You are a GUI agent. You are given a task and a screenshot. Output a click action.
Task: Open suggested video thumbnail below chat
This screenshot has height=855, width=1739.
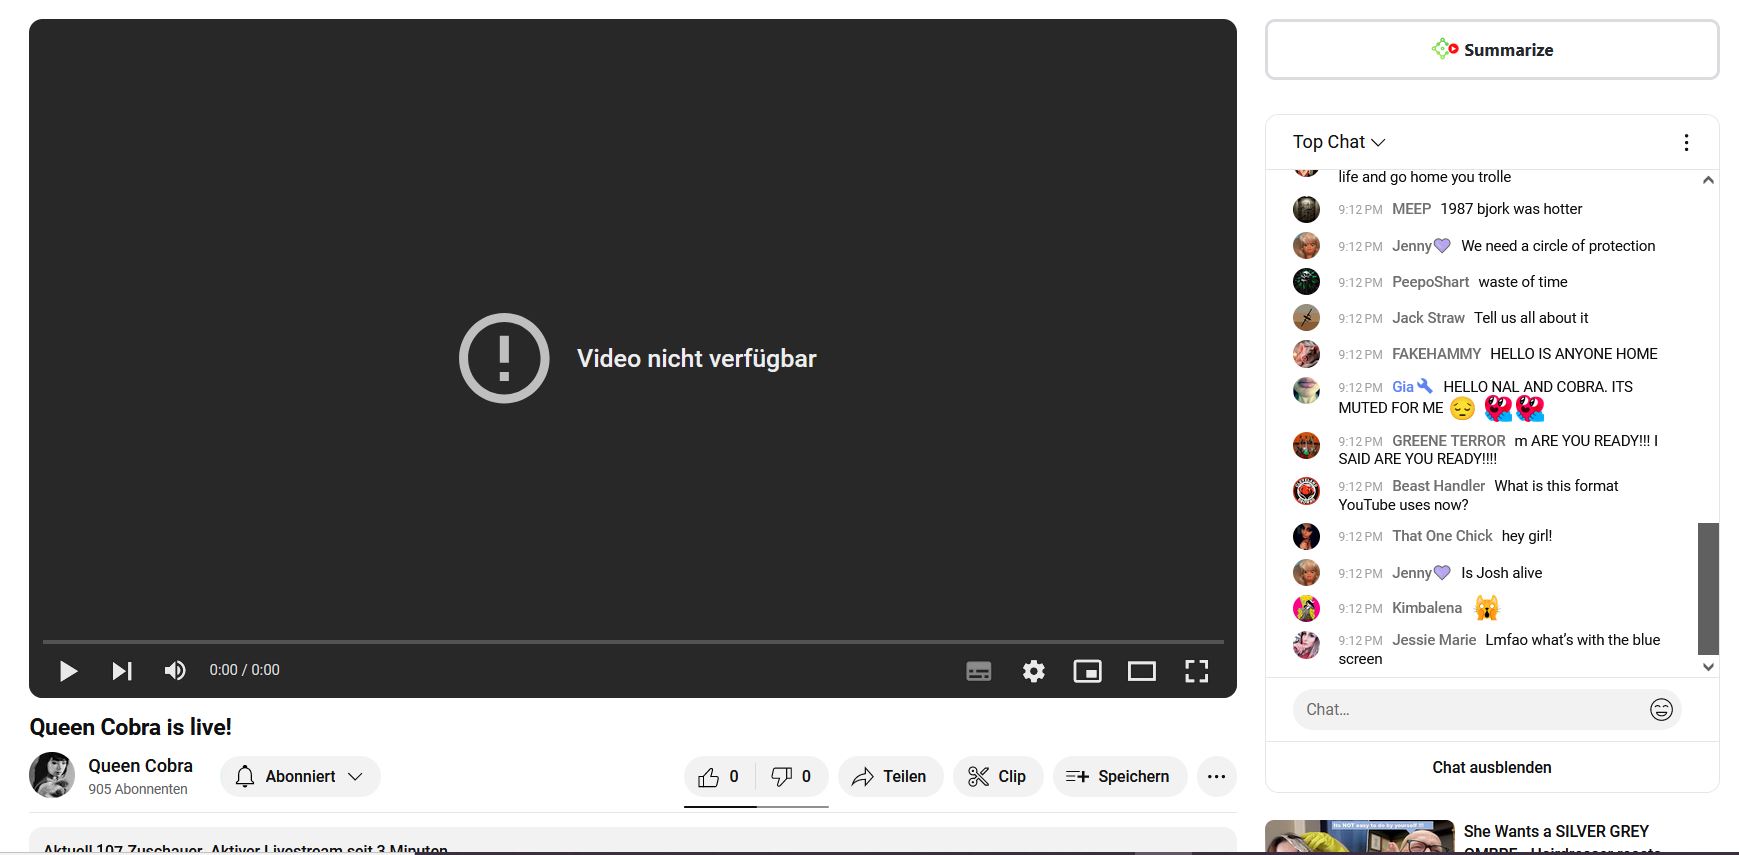pos(1360,838)
